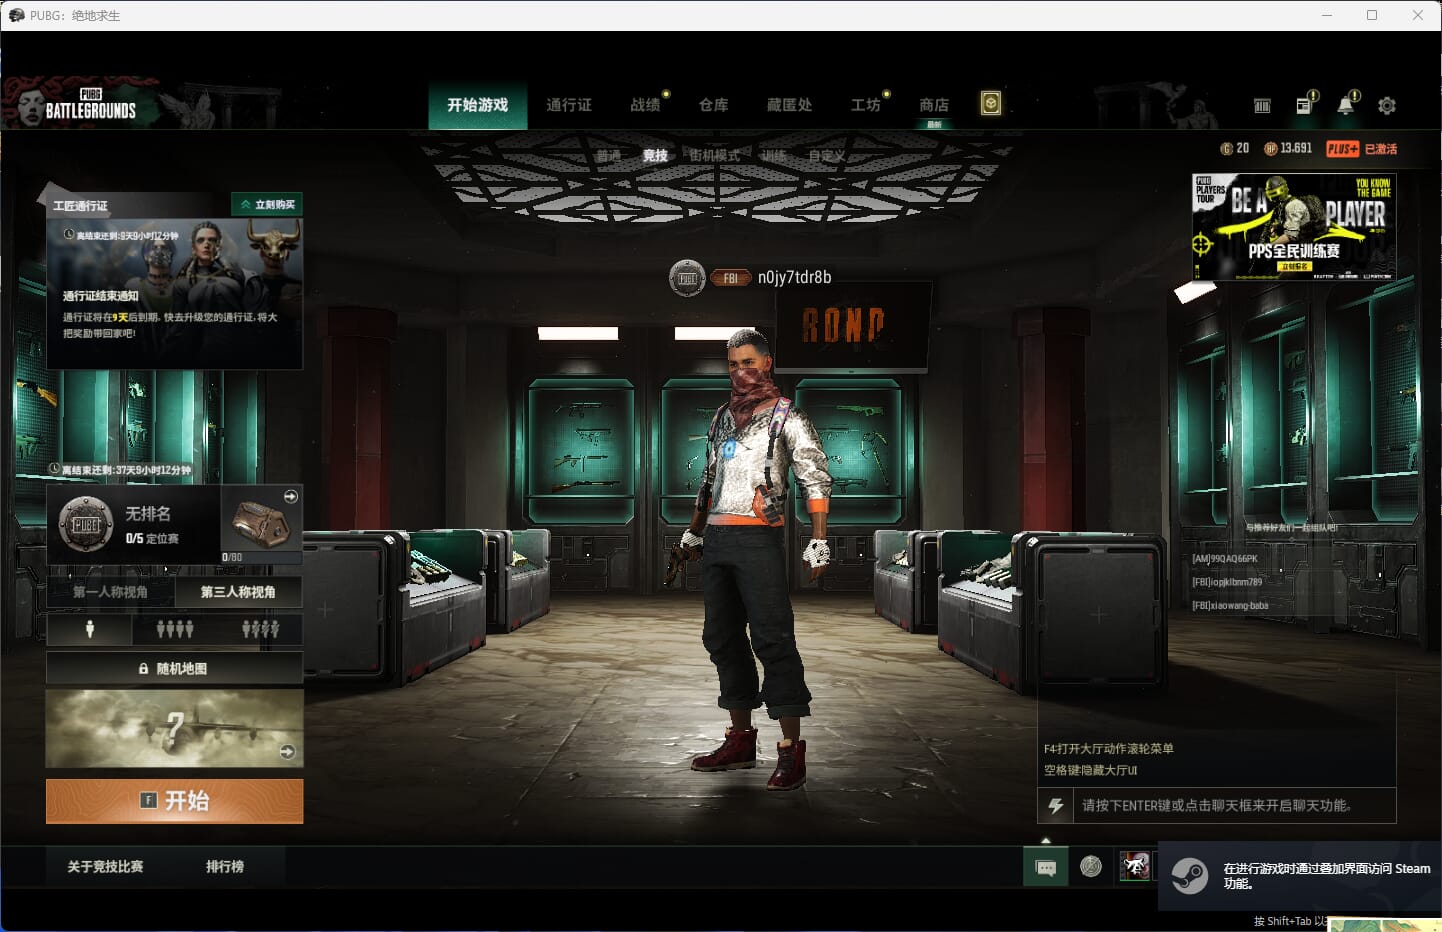Select the 街机模式 sub-tab
This screenshot has width=1442, height=932.
[x=715, y=155]
